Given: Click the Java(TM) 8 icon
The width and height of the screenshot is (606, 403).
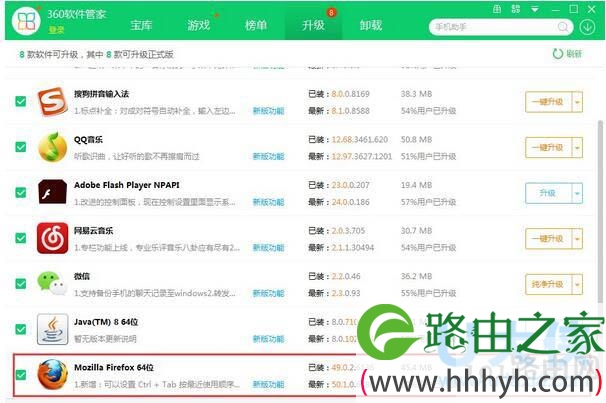Looking at the screenshot, I should tap(53, 329).
